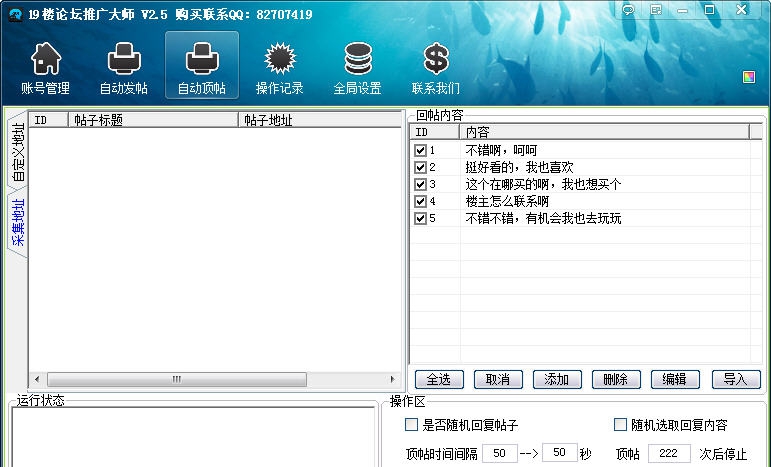Image resolution: width=771 pixels, height=467 pixels.
Task: Uncheck reply row 3 checkbox
Action: 420,184
